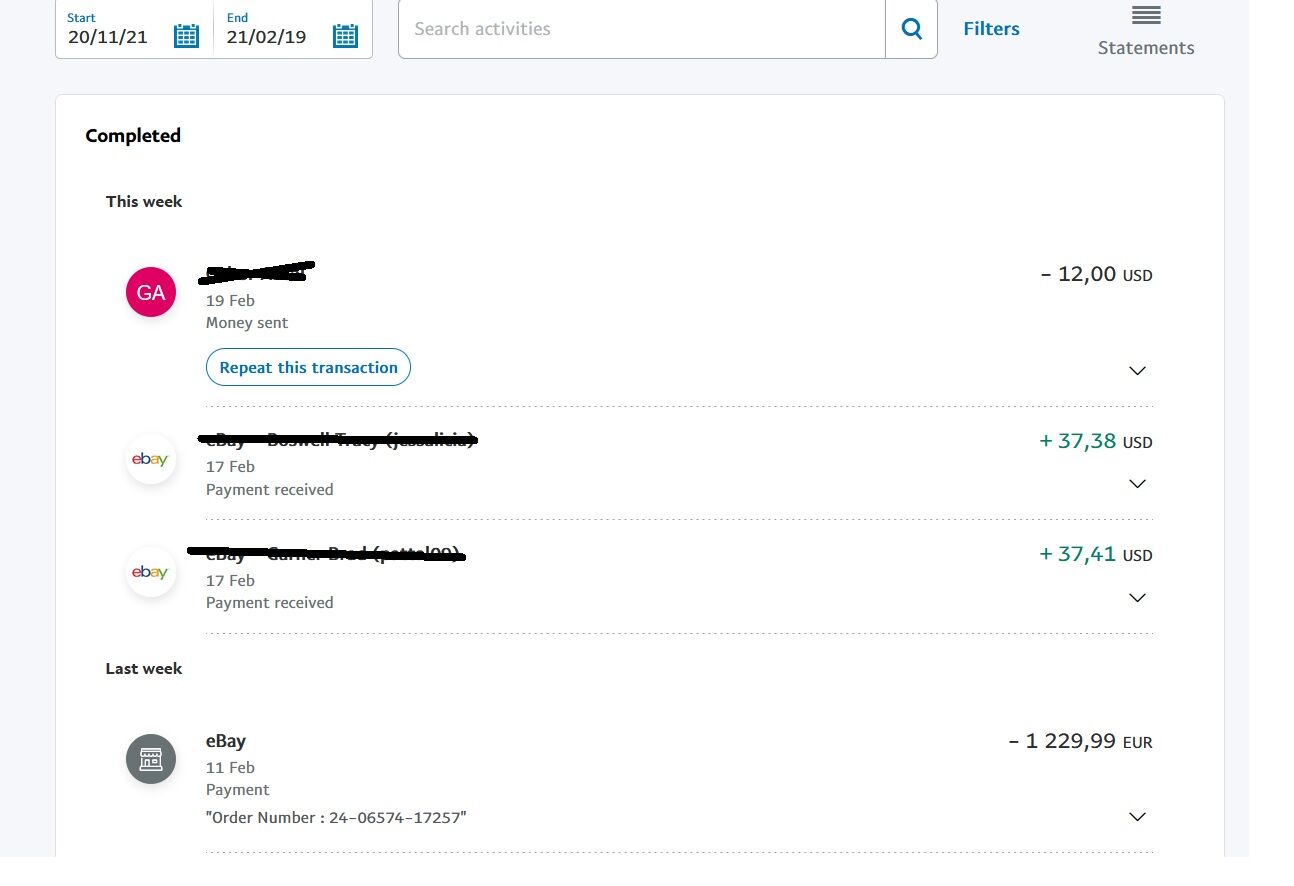This screenshot has height=886, width=1294.
Task: Open Statements label text
Action: 1146,48
